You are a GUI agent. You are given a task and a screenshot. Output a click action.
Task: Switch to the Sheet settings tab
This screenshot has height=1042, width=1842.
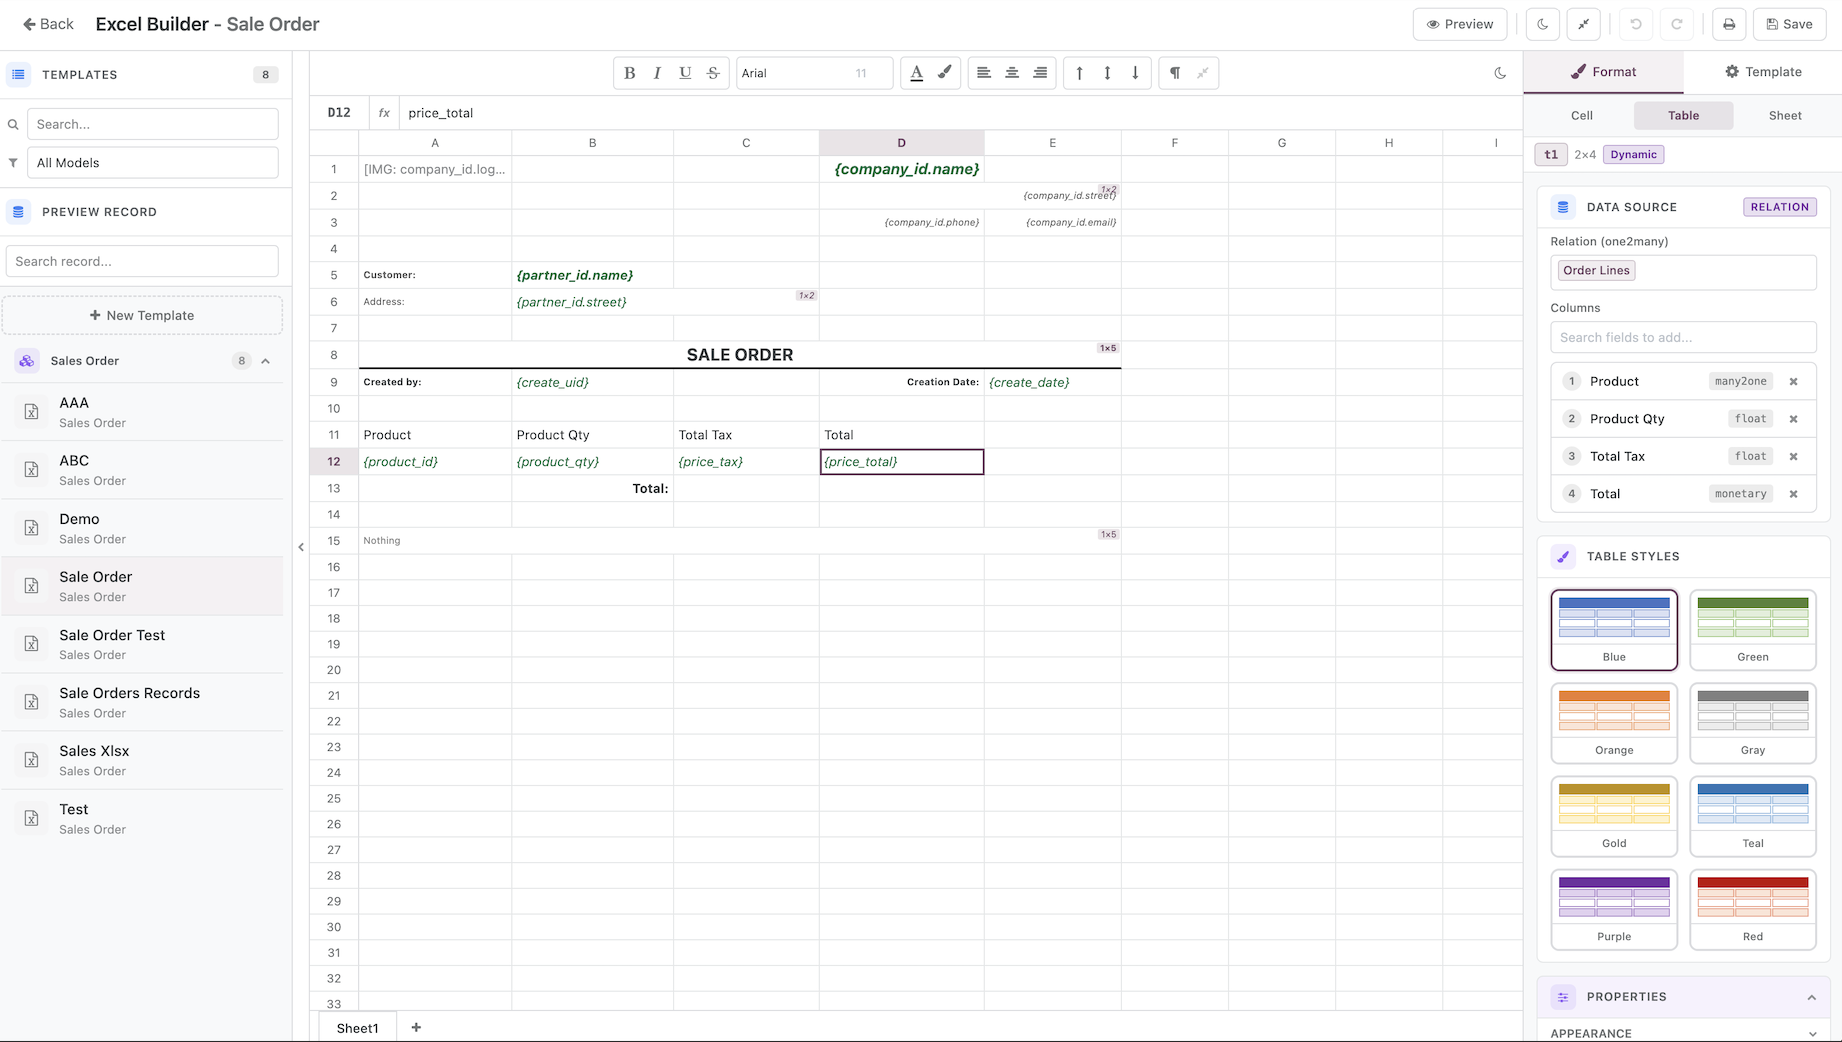click(x=1785, y=115)
